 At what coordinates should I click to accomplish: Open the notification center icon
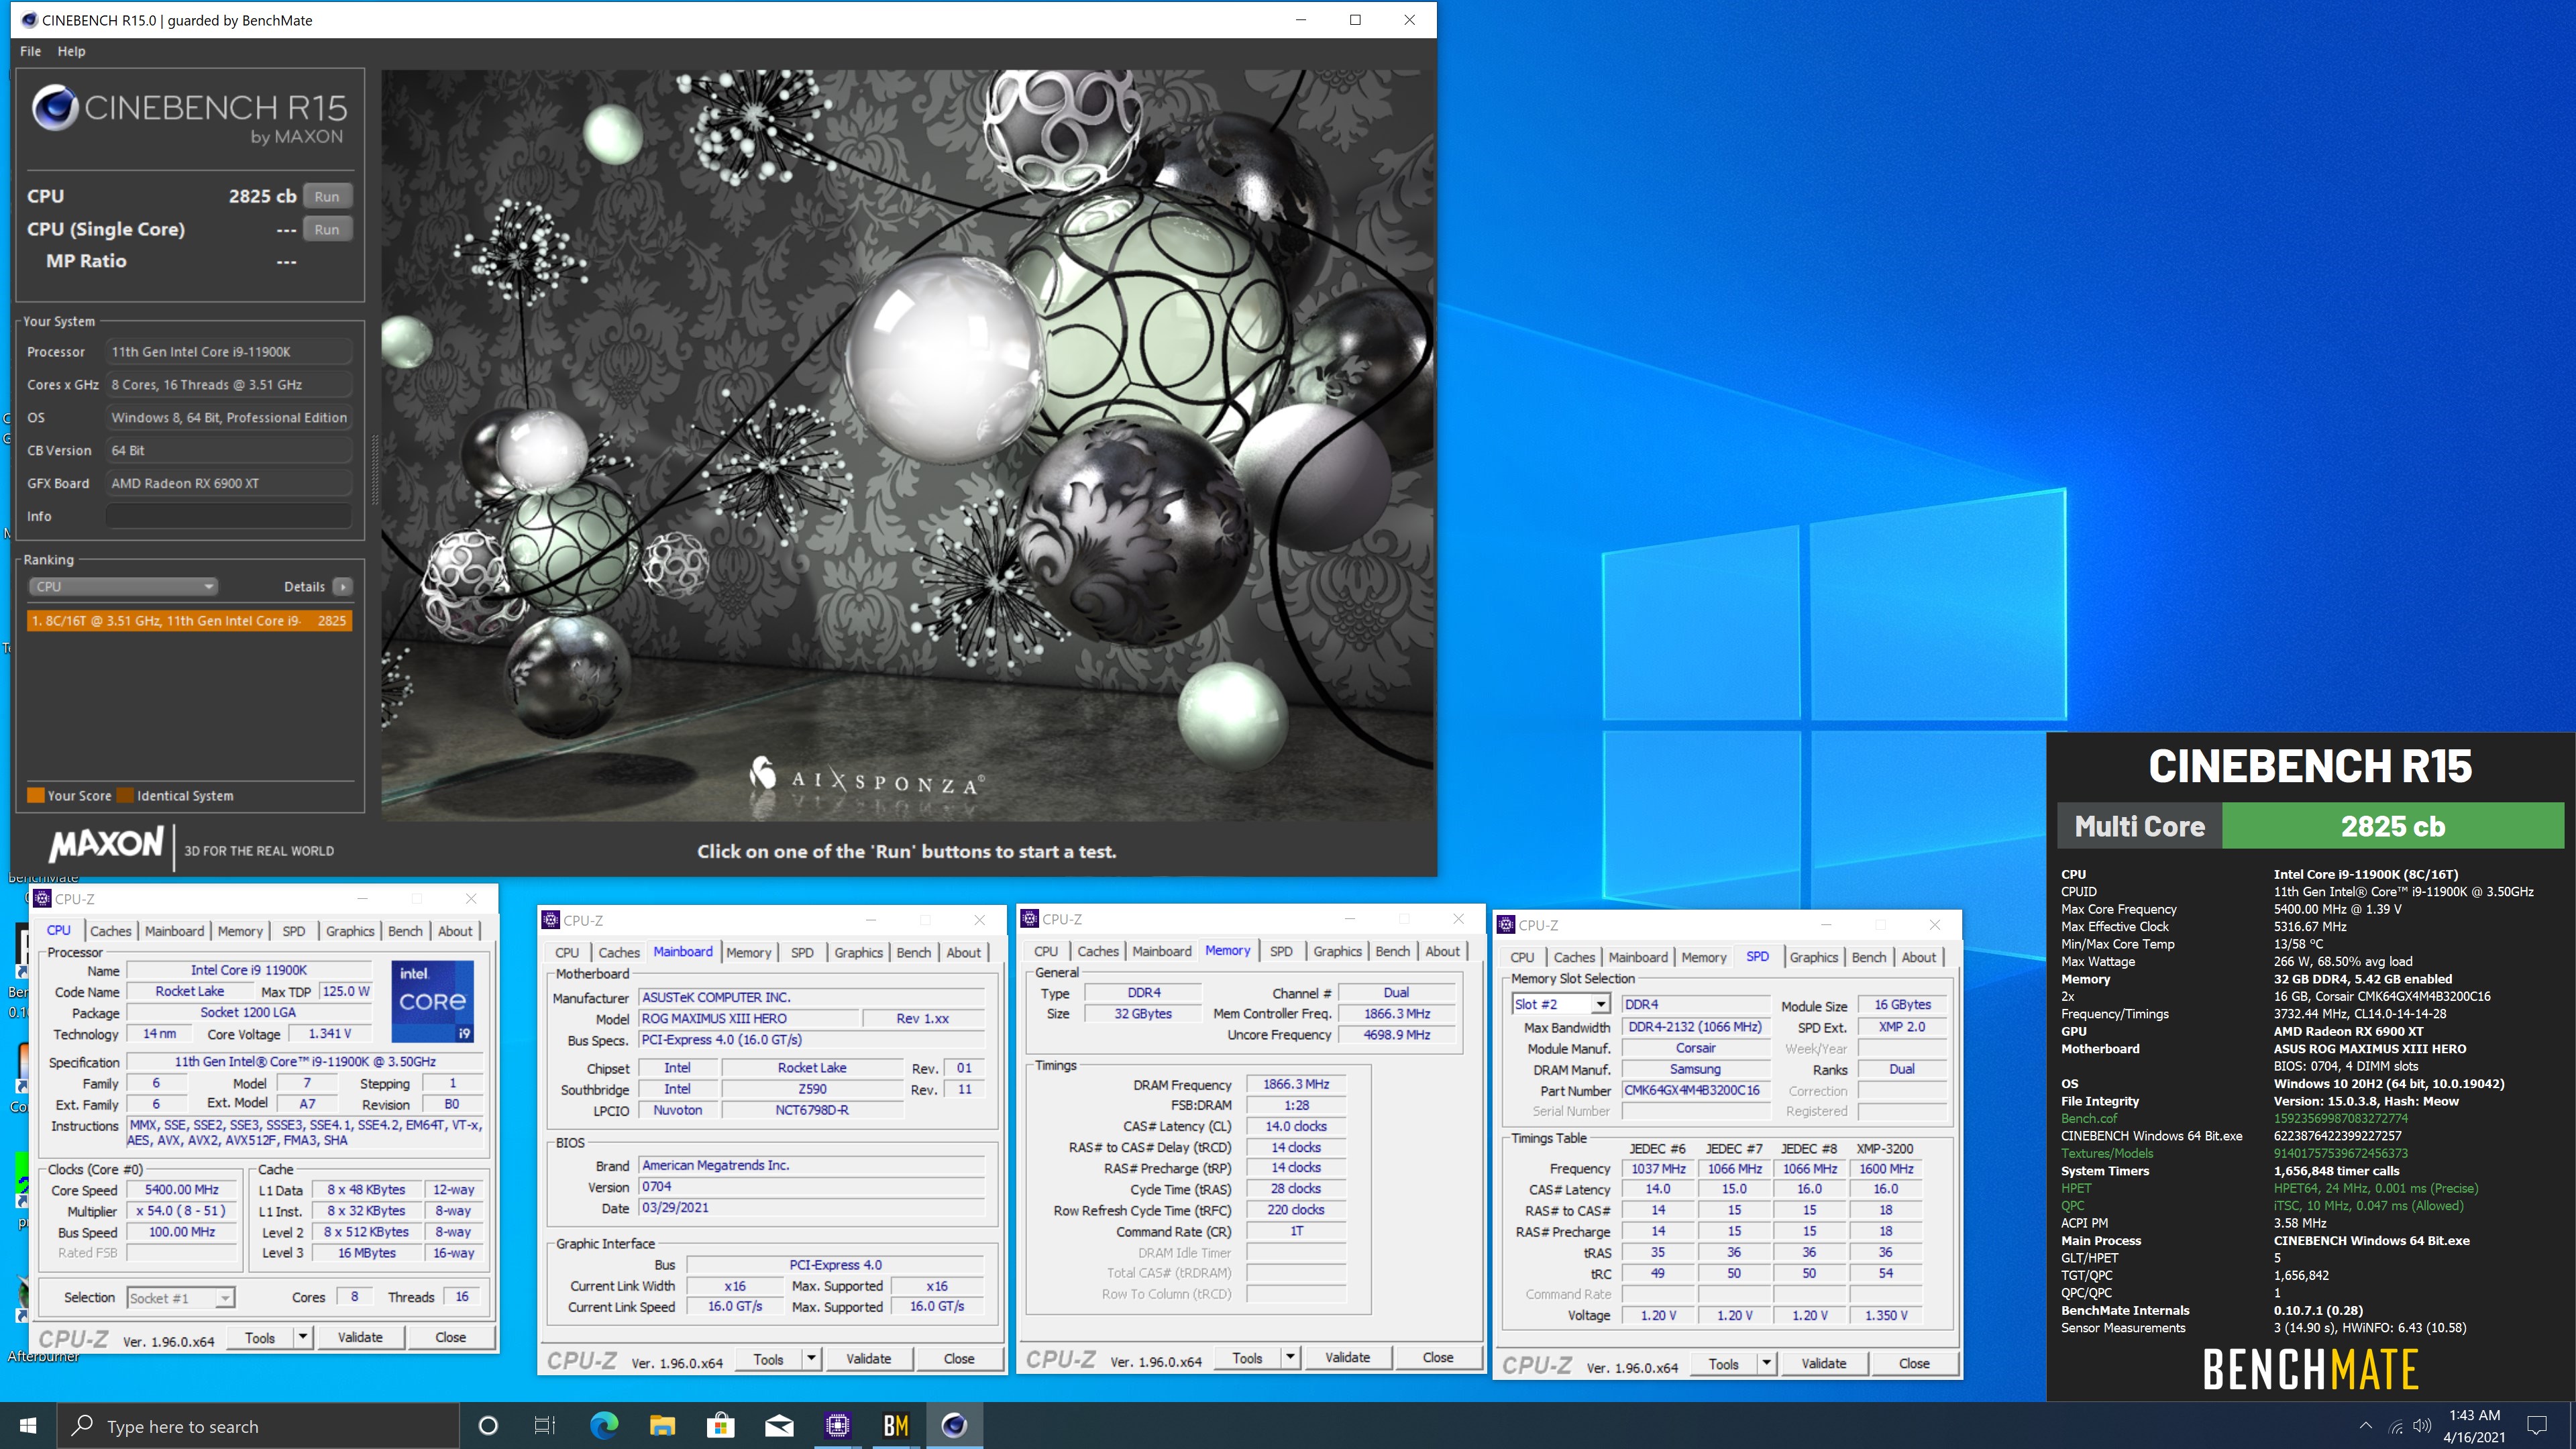tap(2536, 1425)
